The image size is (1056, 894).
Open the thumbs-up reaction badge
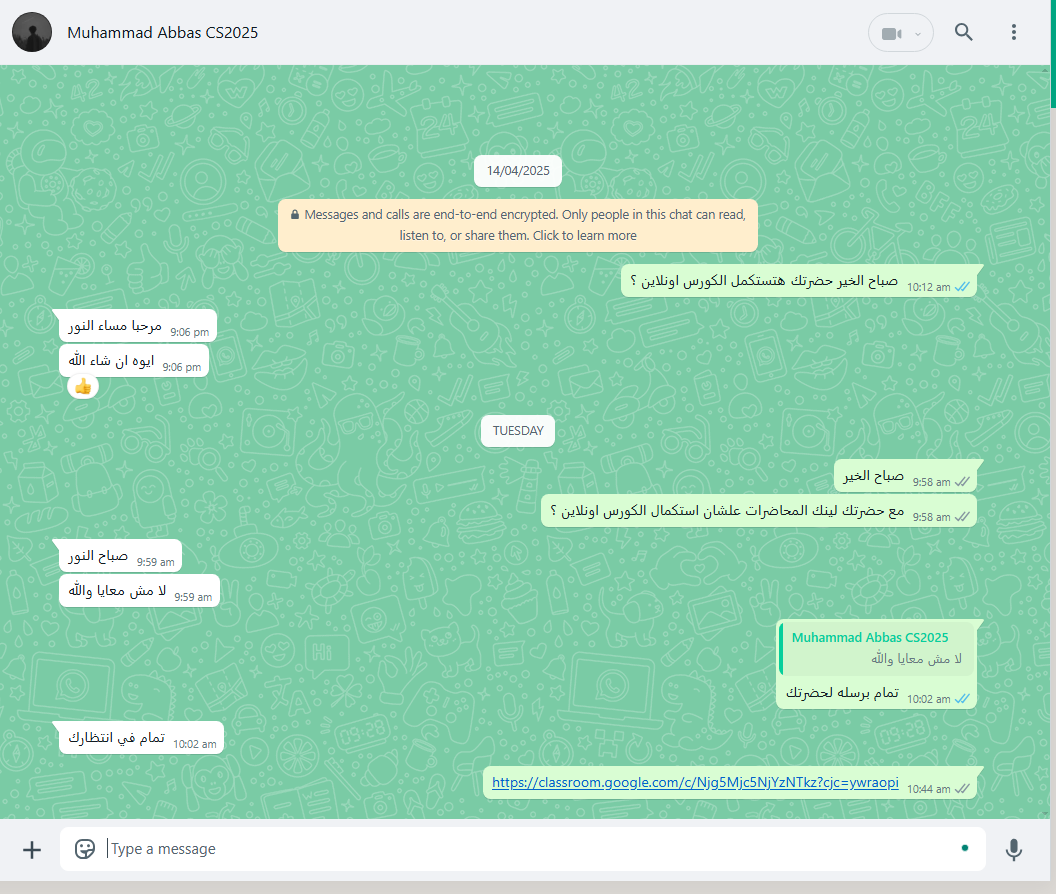(x=83, y=387)
